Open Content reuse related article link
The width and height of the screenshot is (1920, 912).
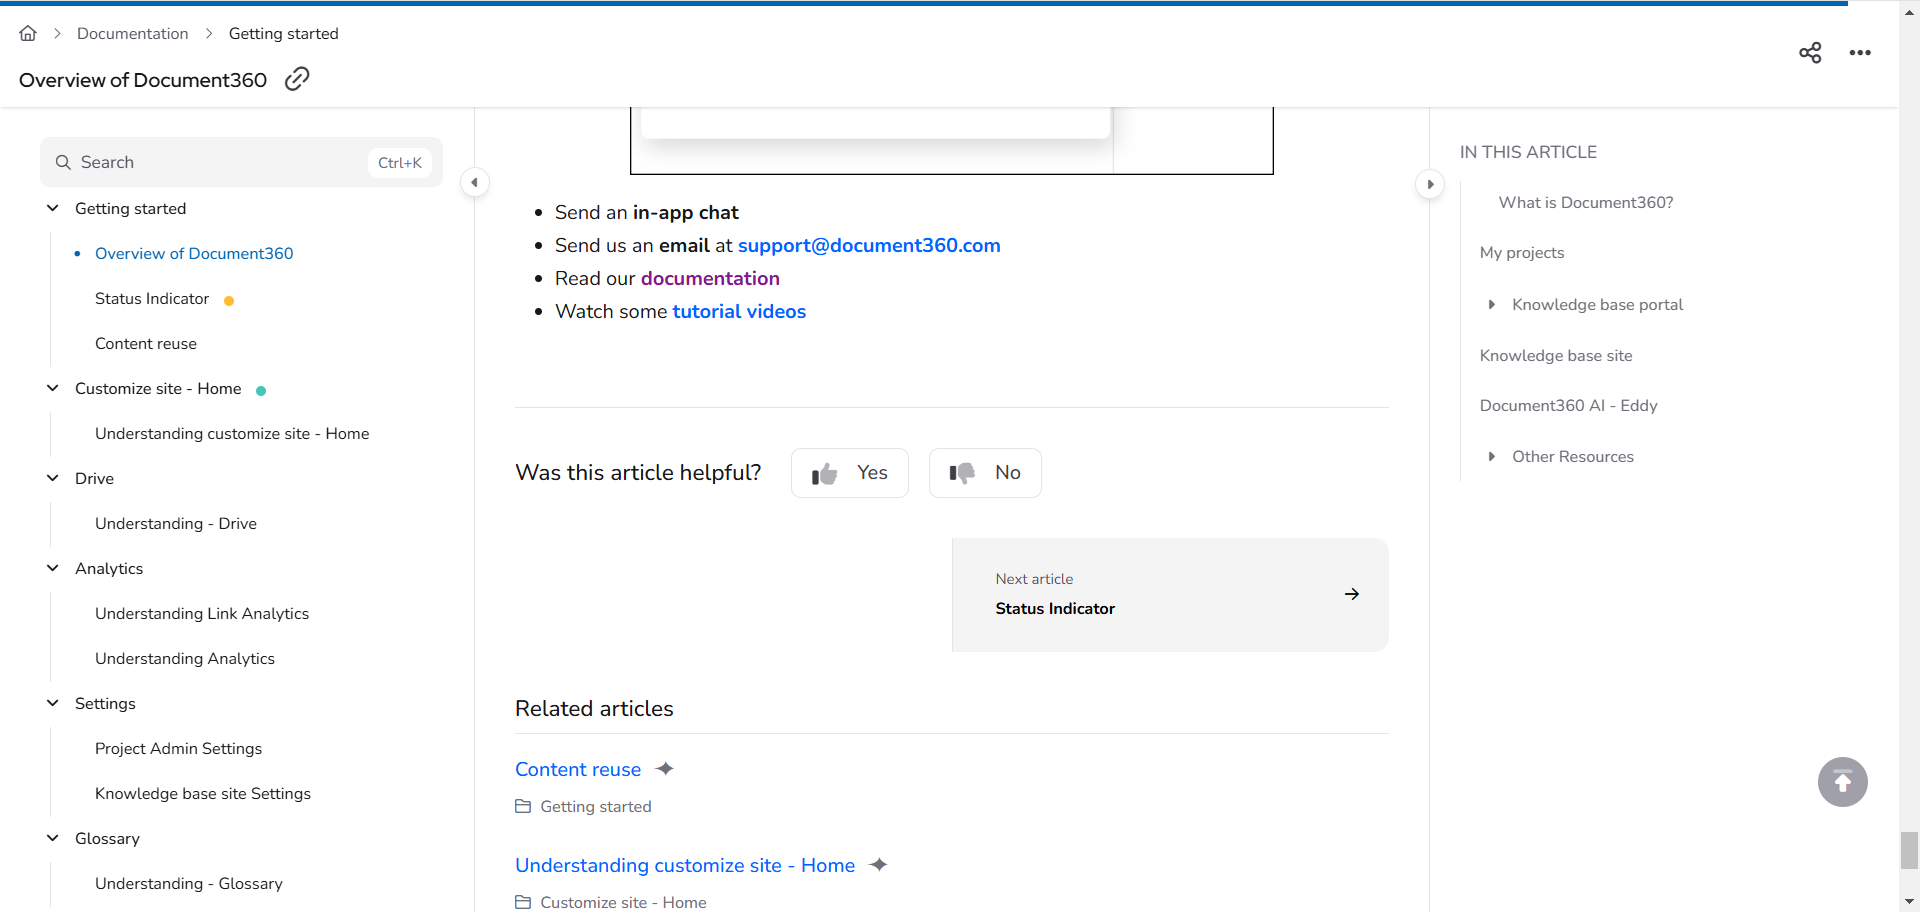(578, 769)
